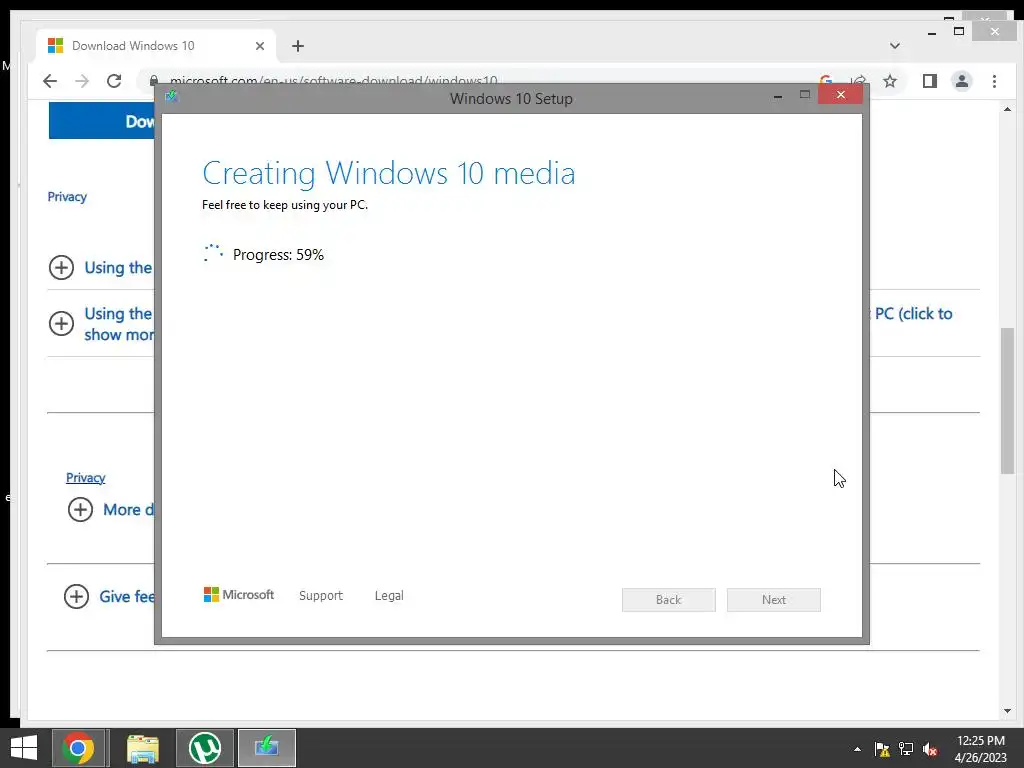The height and width of the screenshot is (768, 1024).
Task: Open the Support link in Setup
Action: tap(321, 596)
